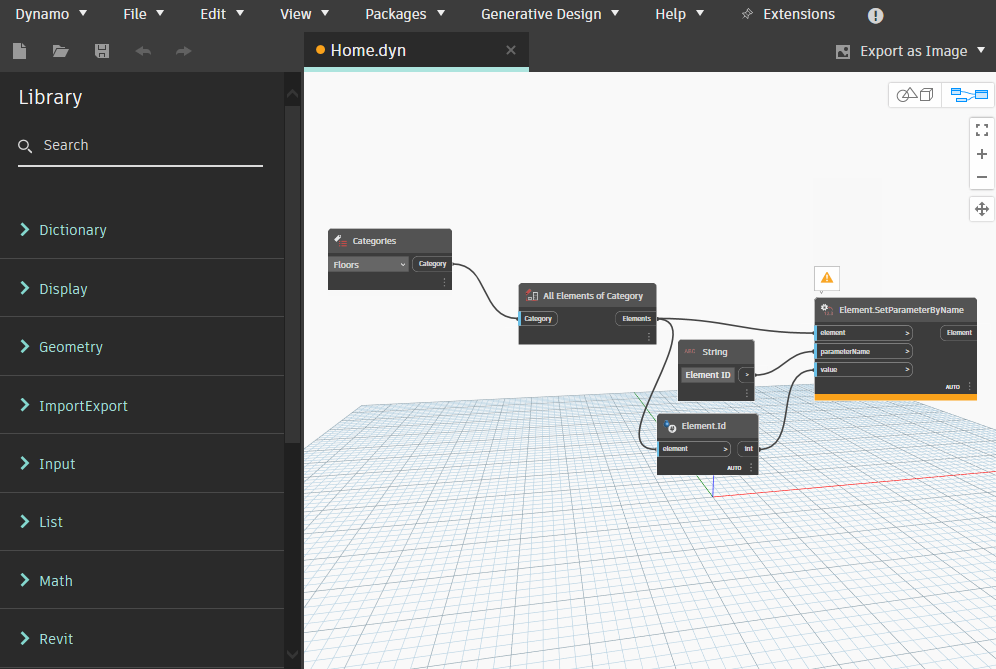The width and height of the screenshot is (996, 669).
Task: Click the Element output port on SetParameterByName
Action: pyautogui.click(x=959, y=332)
